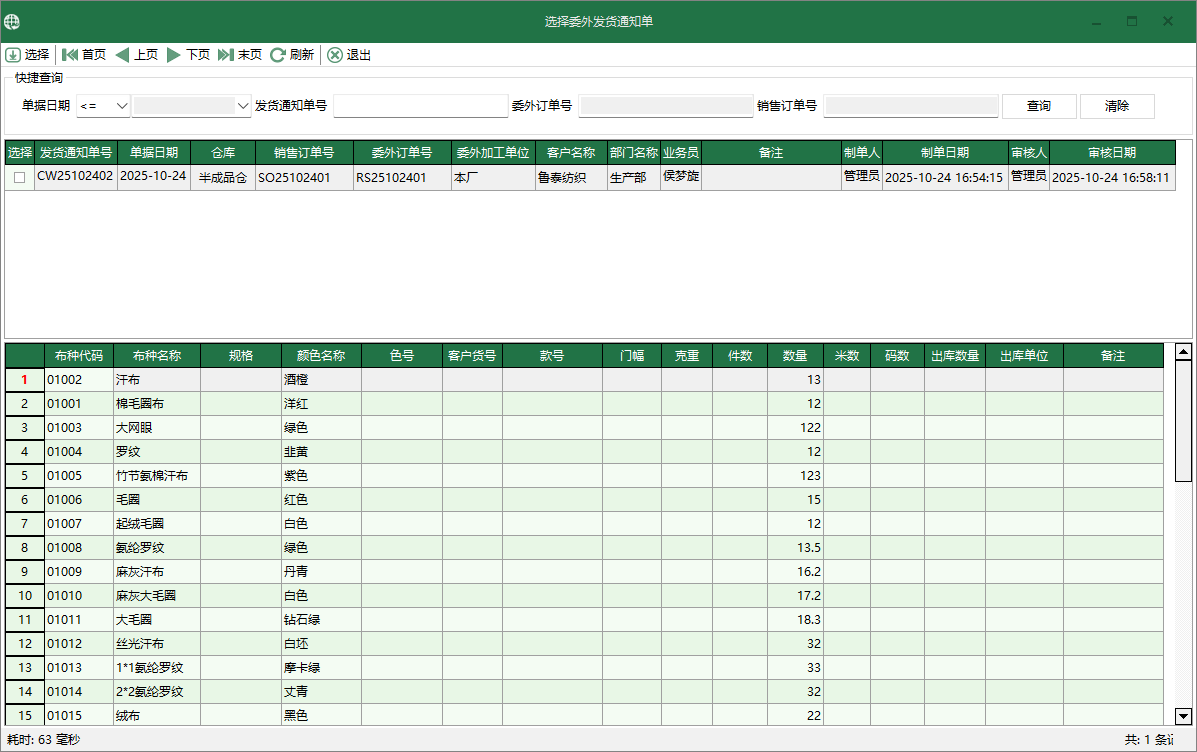Click the globe icon in title bar
Image resolution: width=1197 pixels, height=752 pixels.
point(13,20)
